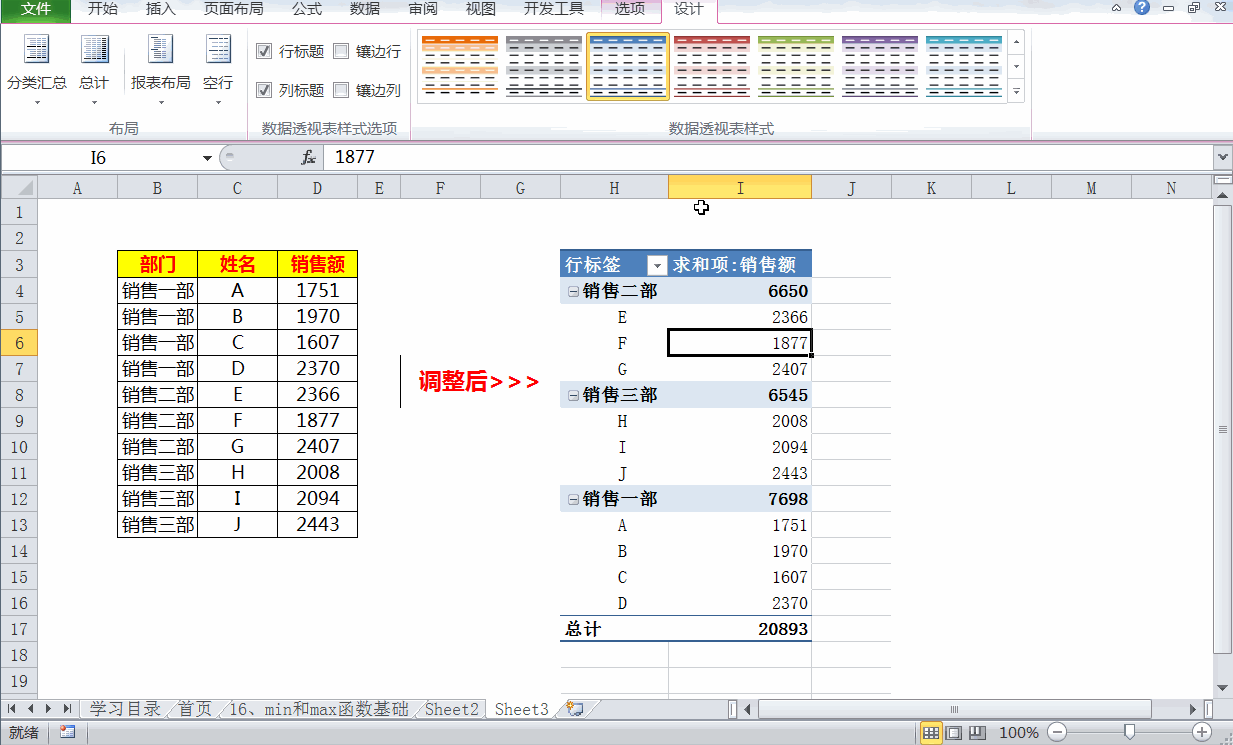
Task: Apply the green pivot table style
Action: tap(795, 66)
